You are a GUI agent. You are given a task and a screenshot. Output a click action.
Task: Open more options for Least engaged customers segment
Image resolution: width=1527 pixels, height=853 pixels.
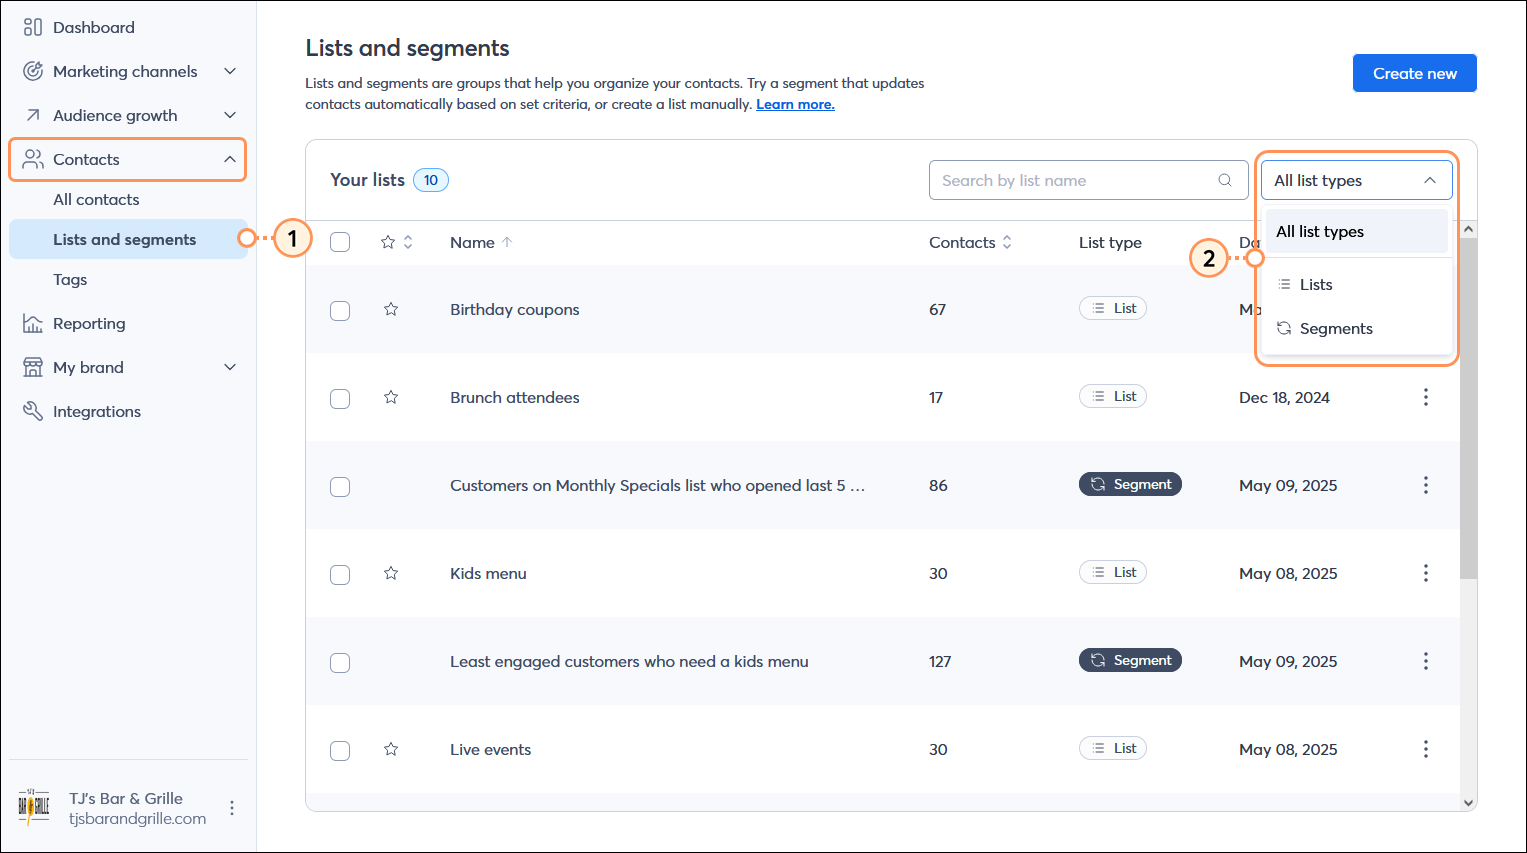tap(1426, 661)
